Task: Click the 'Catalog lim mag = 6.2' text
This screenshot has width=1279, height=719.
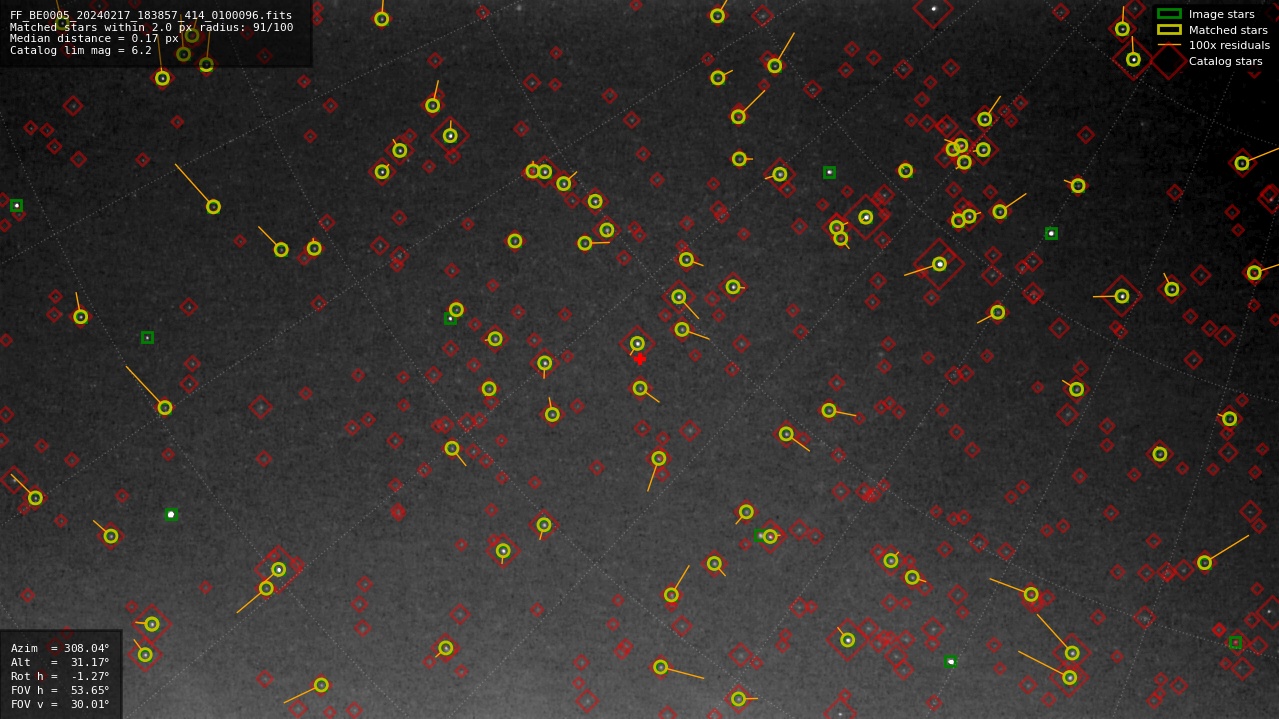Action: pos(81,51)
